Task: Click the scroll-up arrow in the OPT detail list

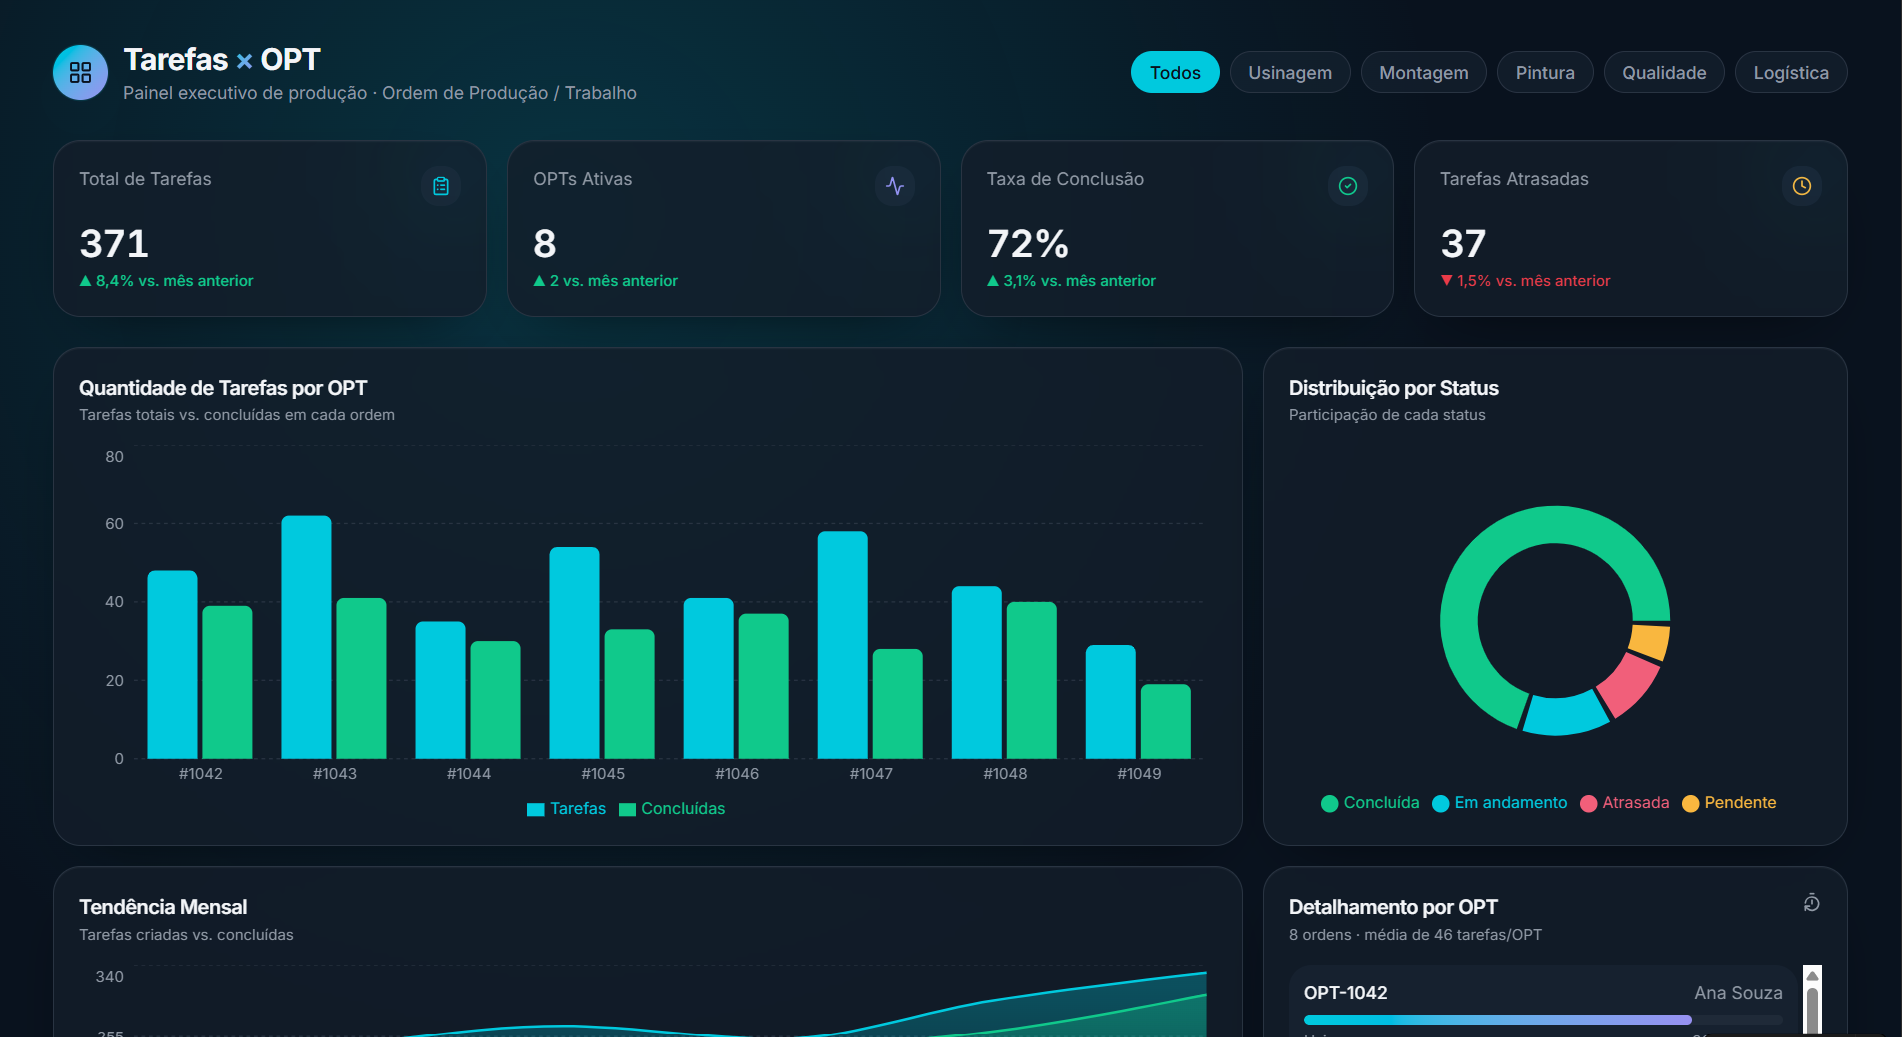Action: pos(1812,976)
